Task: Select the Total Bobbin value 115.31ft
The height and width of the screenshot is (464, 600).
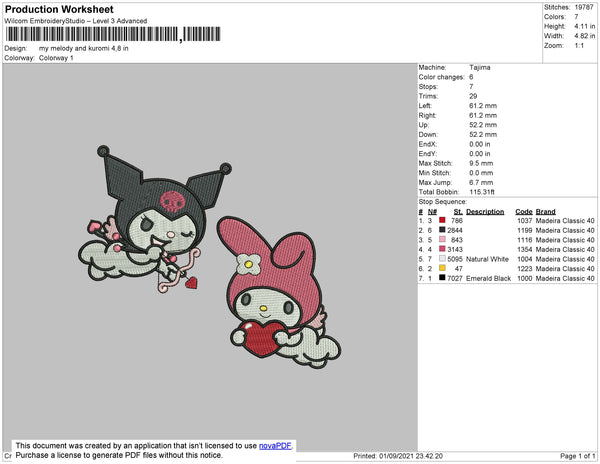Action: click(x=482, y=192)
